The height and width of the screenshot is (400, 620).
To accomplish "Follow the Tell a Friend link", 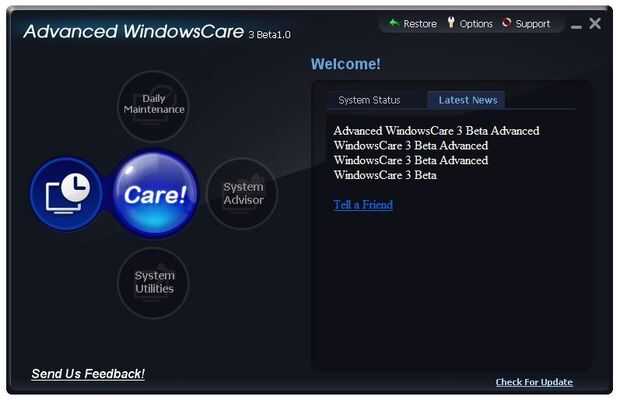I will [x=363, y=205].
